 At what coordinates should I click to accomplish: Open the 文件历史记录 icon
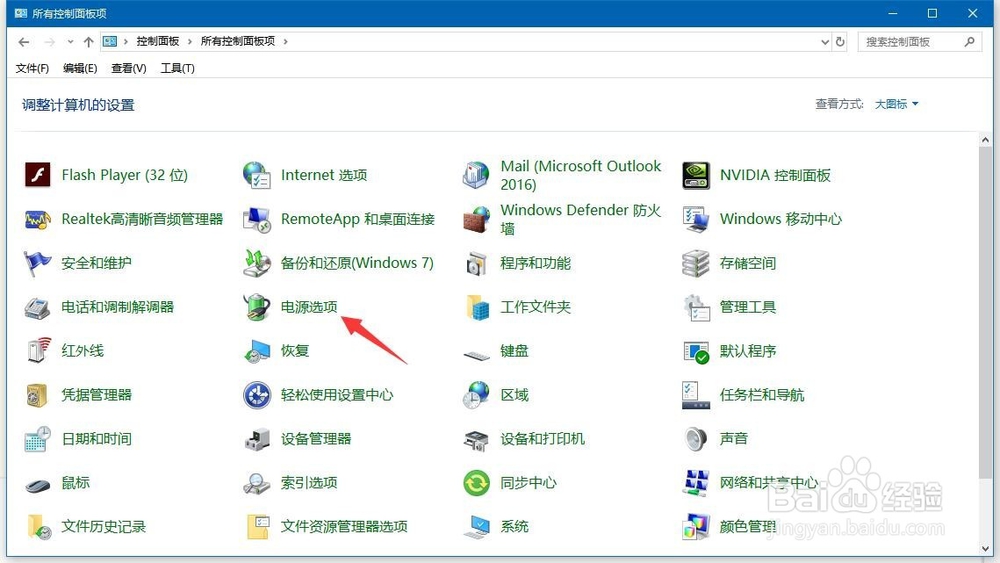(x=38, y=527)
